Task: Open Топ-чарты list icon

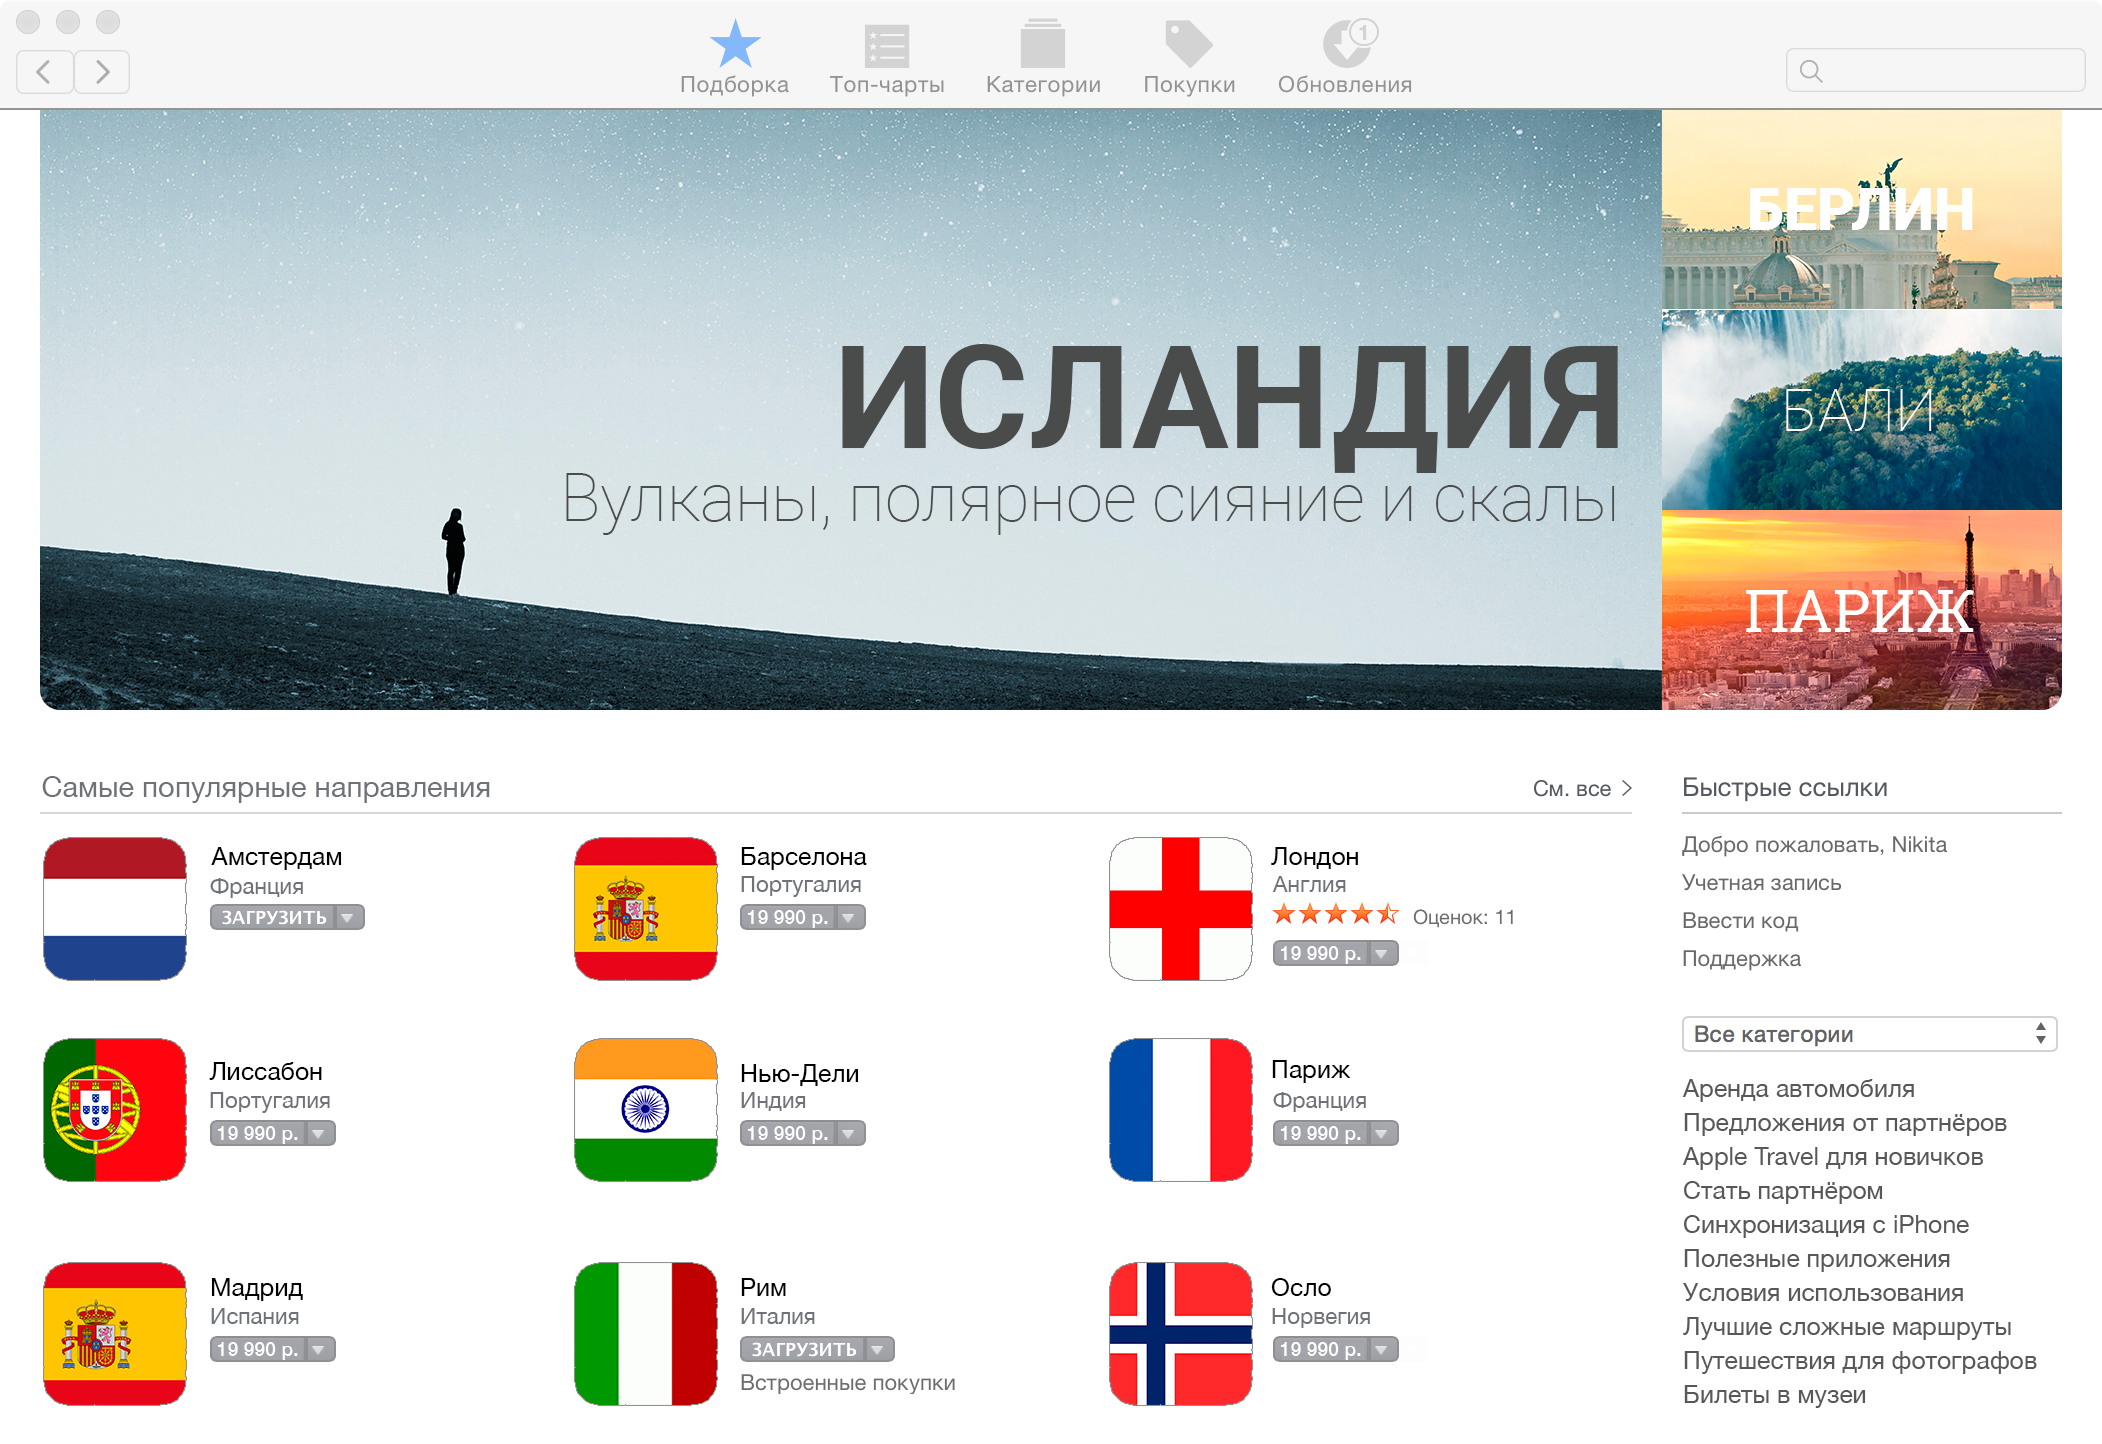Action: pos(886,47)
